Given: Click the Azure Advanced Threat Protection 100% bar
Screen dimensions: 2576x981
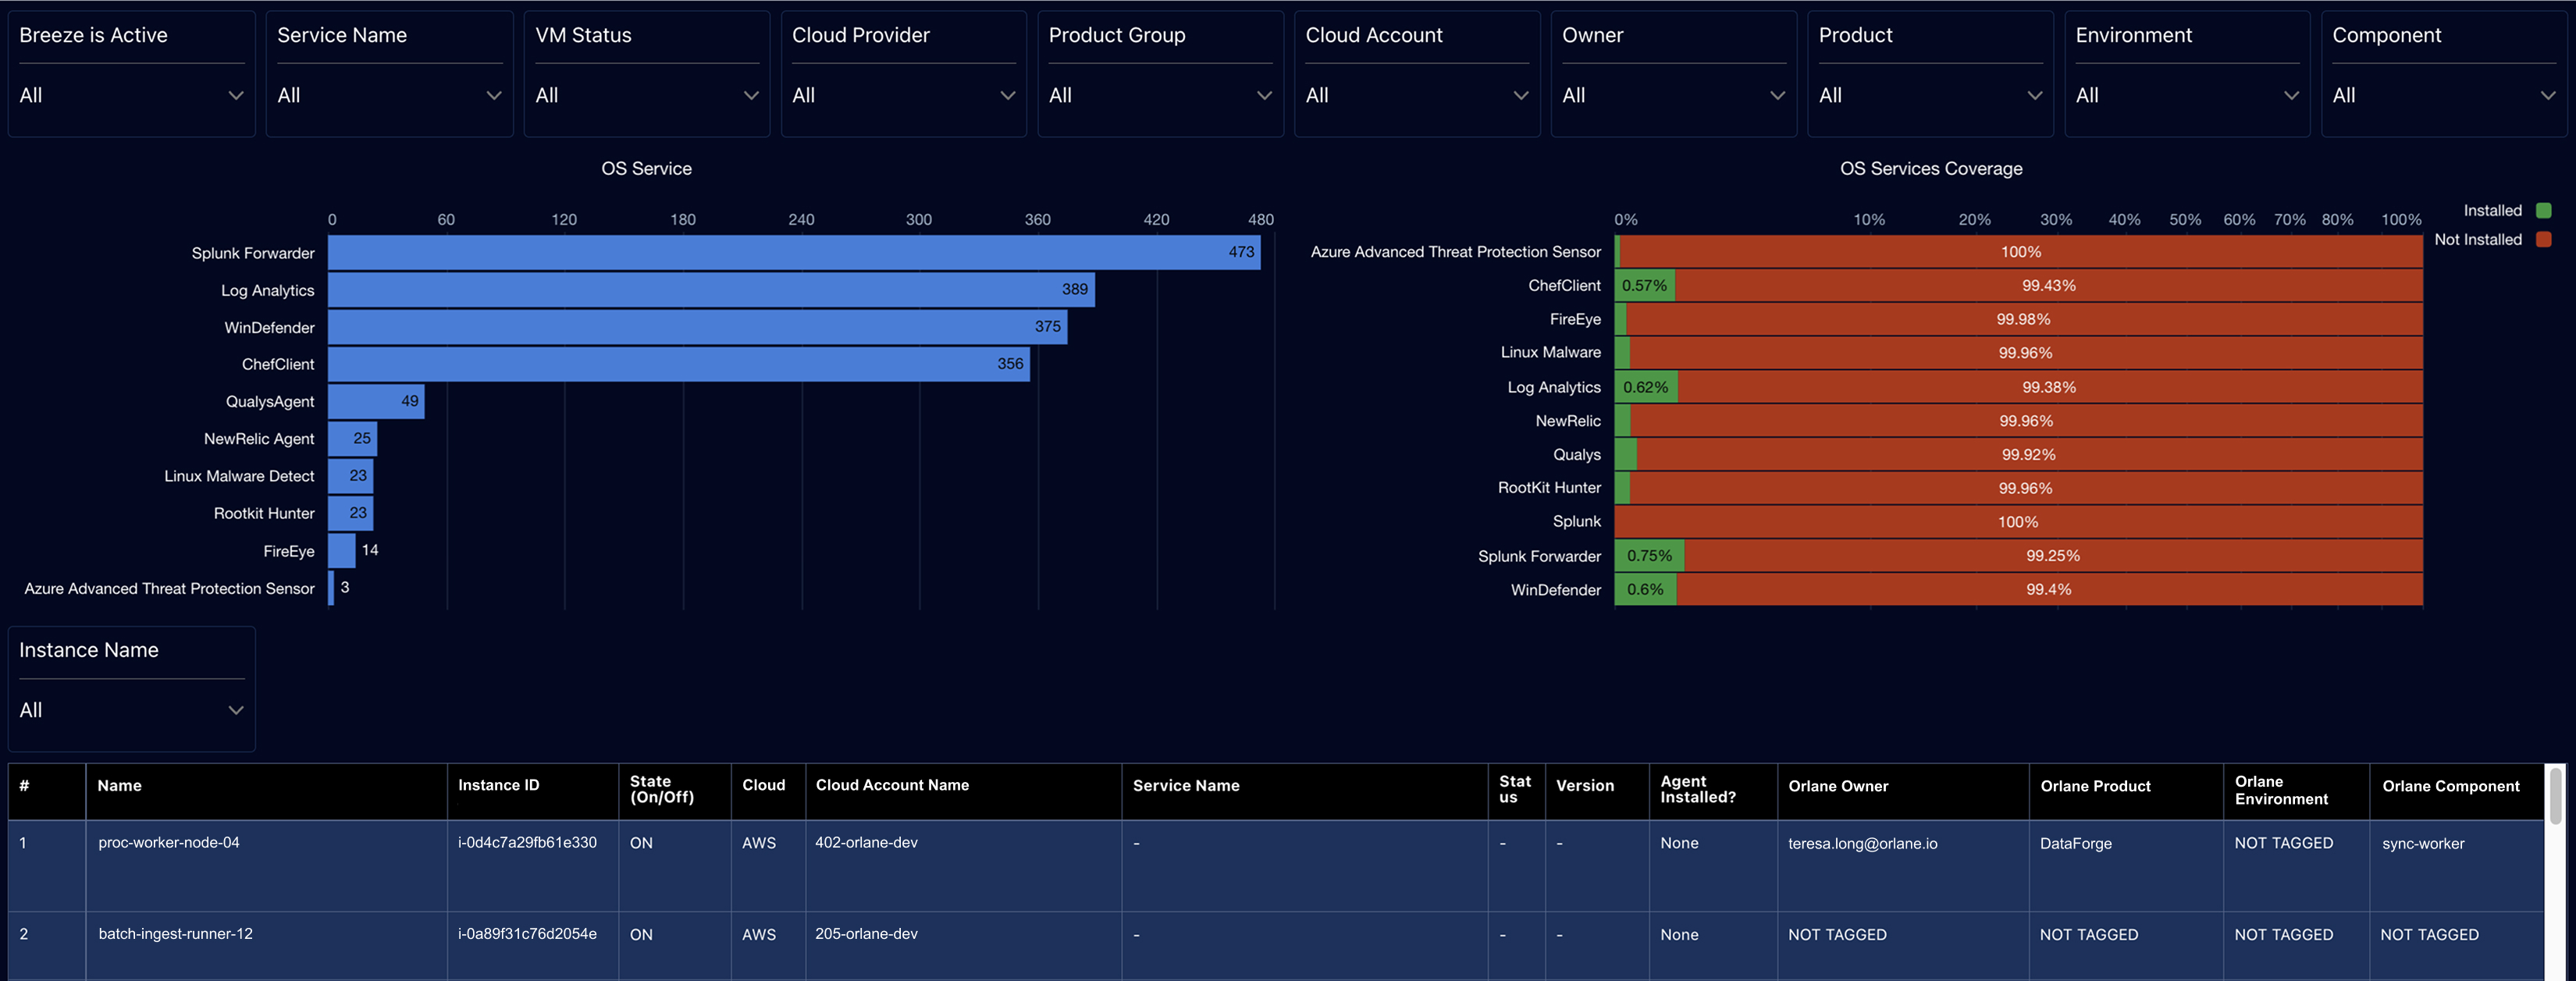Looking at the screenshot, I should (2021, 252).
